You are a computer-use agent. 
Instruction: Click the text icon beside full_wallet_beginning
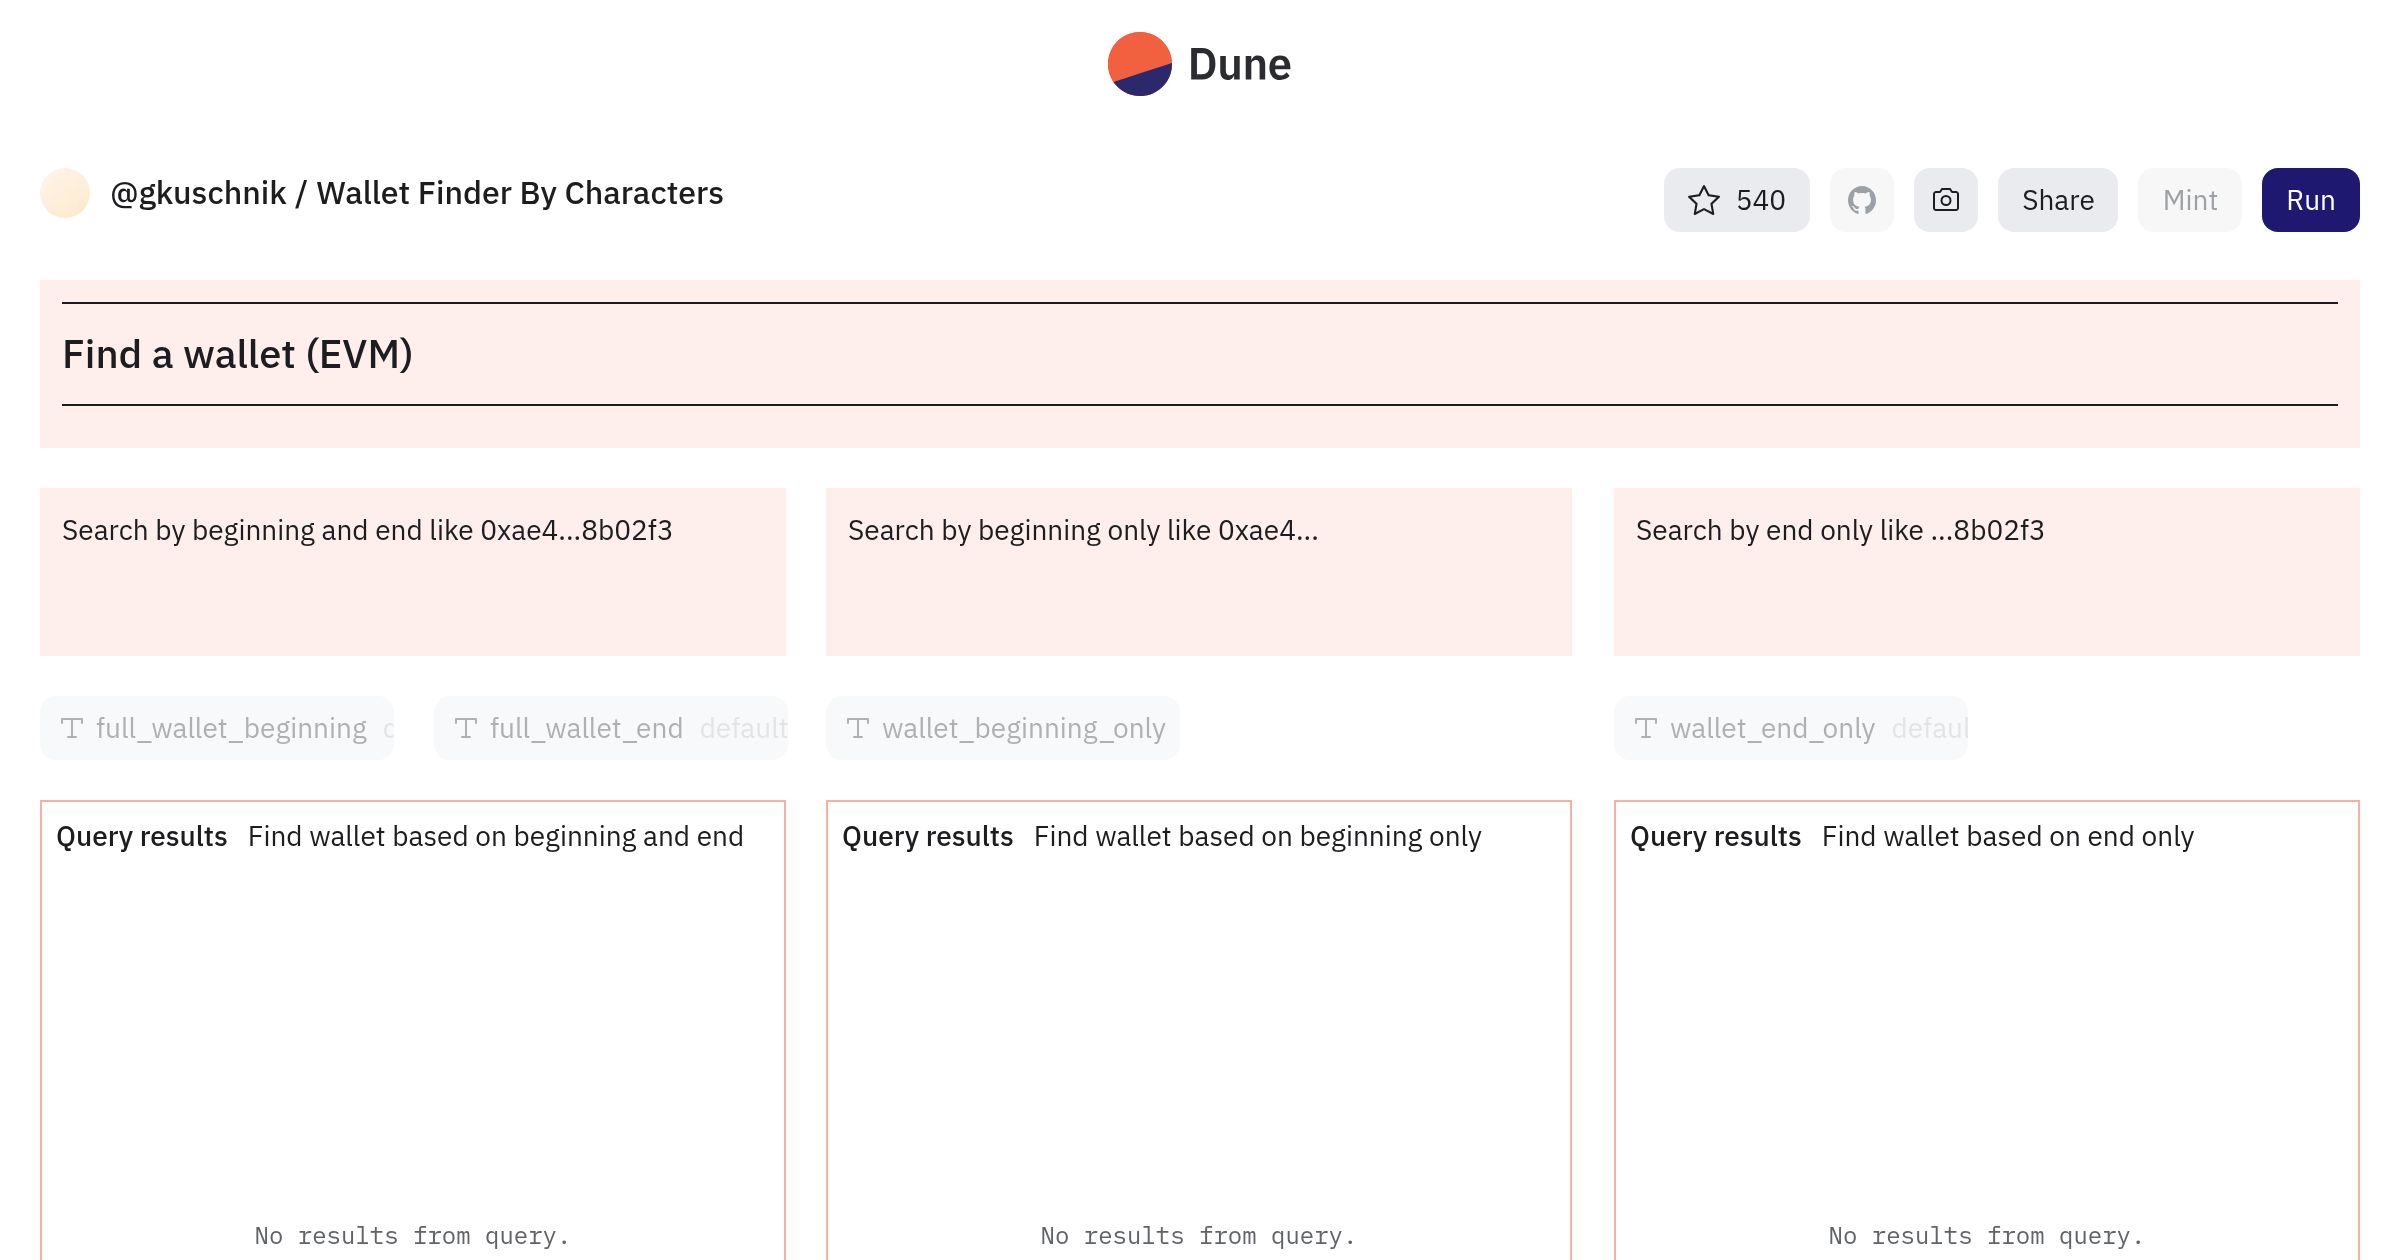[71, 728]
